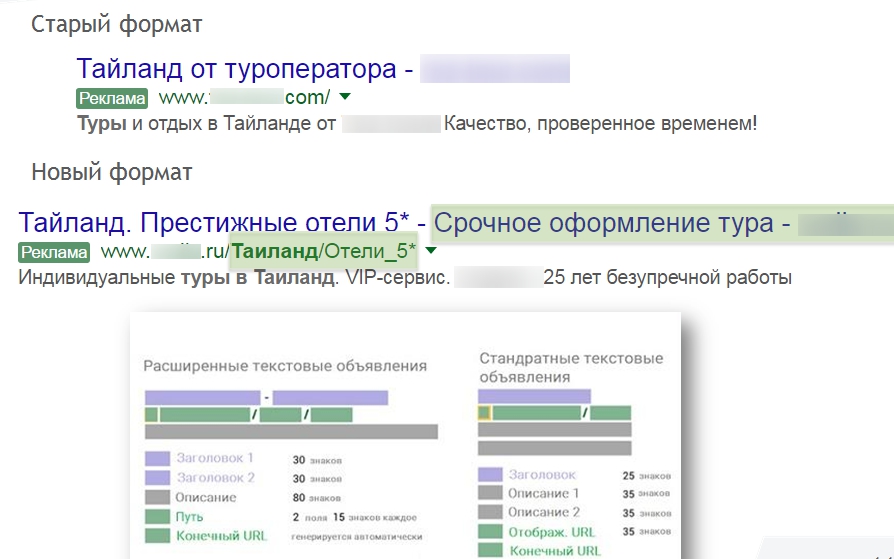Click the 'Стандартные текстовые объявления' heading

pos(571,367)
